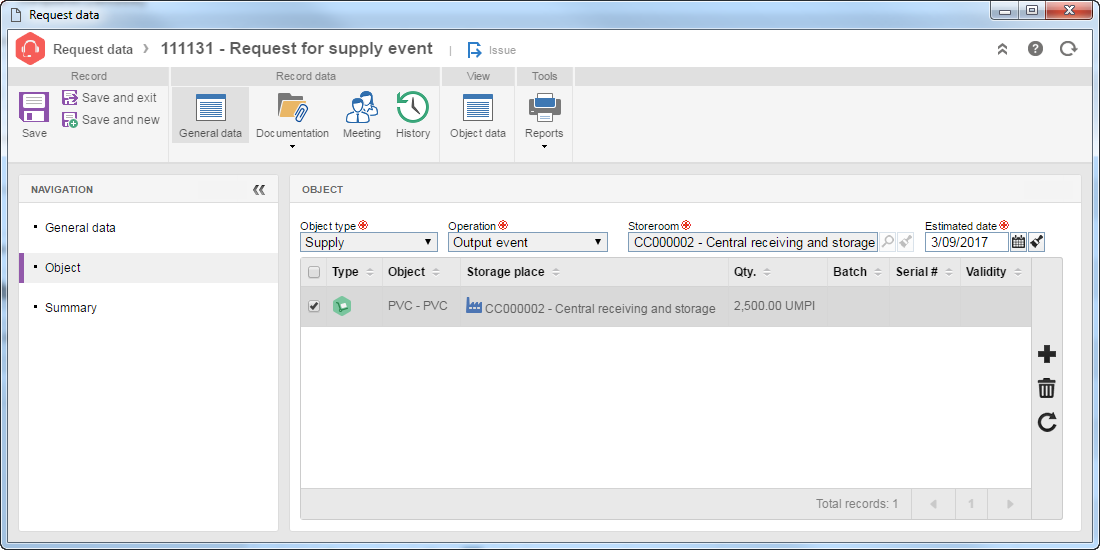
Task: Delete selected object with trash icon
Action: (1047, 389)
